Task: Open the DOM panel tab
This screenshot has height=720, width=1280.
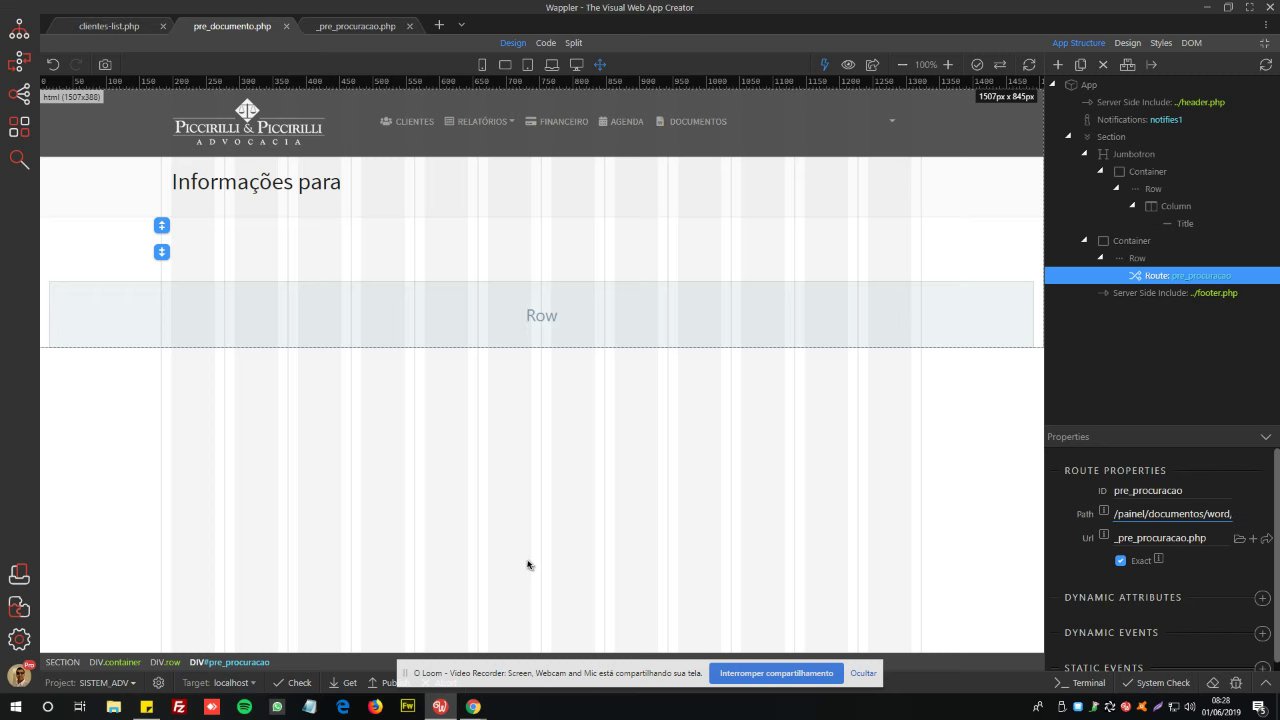Action: click(1191, 43)
